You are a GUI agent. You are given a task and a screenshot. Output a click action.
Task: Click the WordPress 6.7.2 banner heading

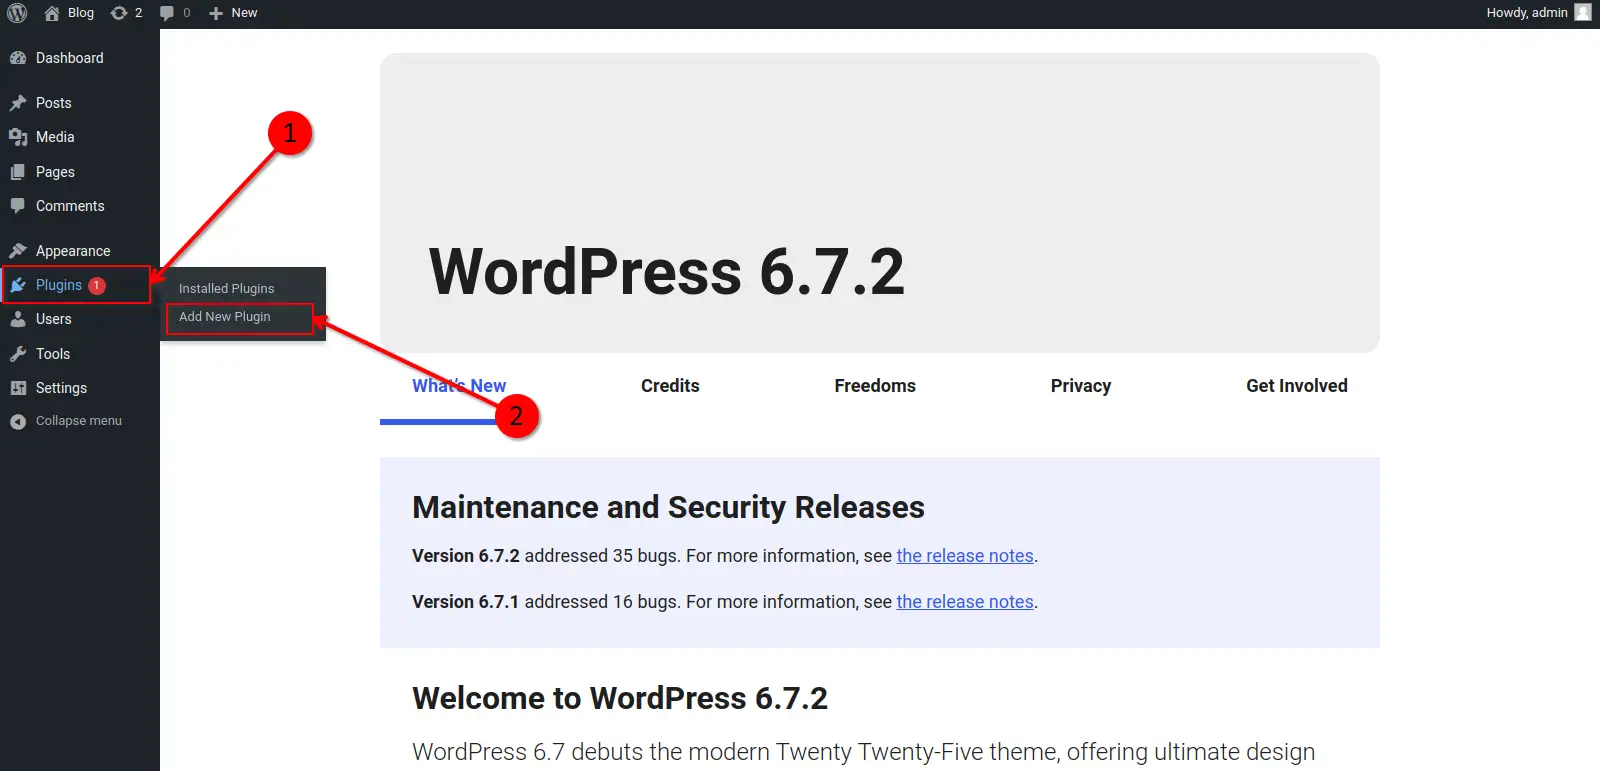pos(666,272)
